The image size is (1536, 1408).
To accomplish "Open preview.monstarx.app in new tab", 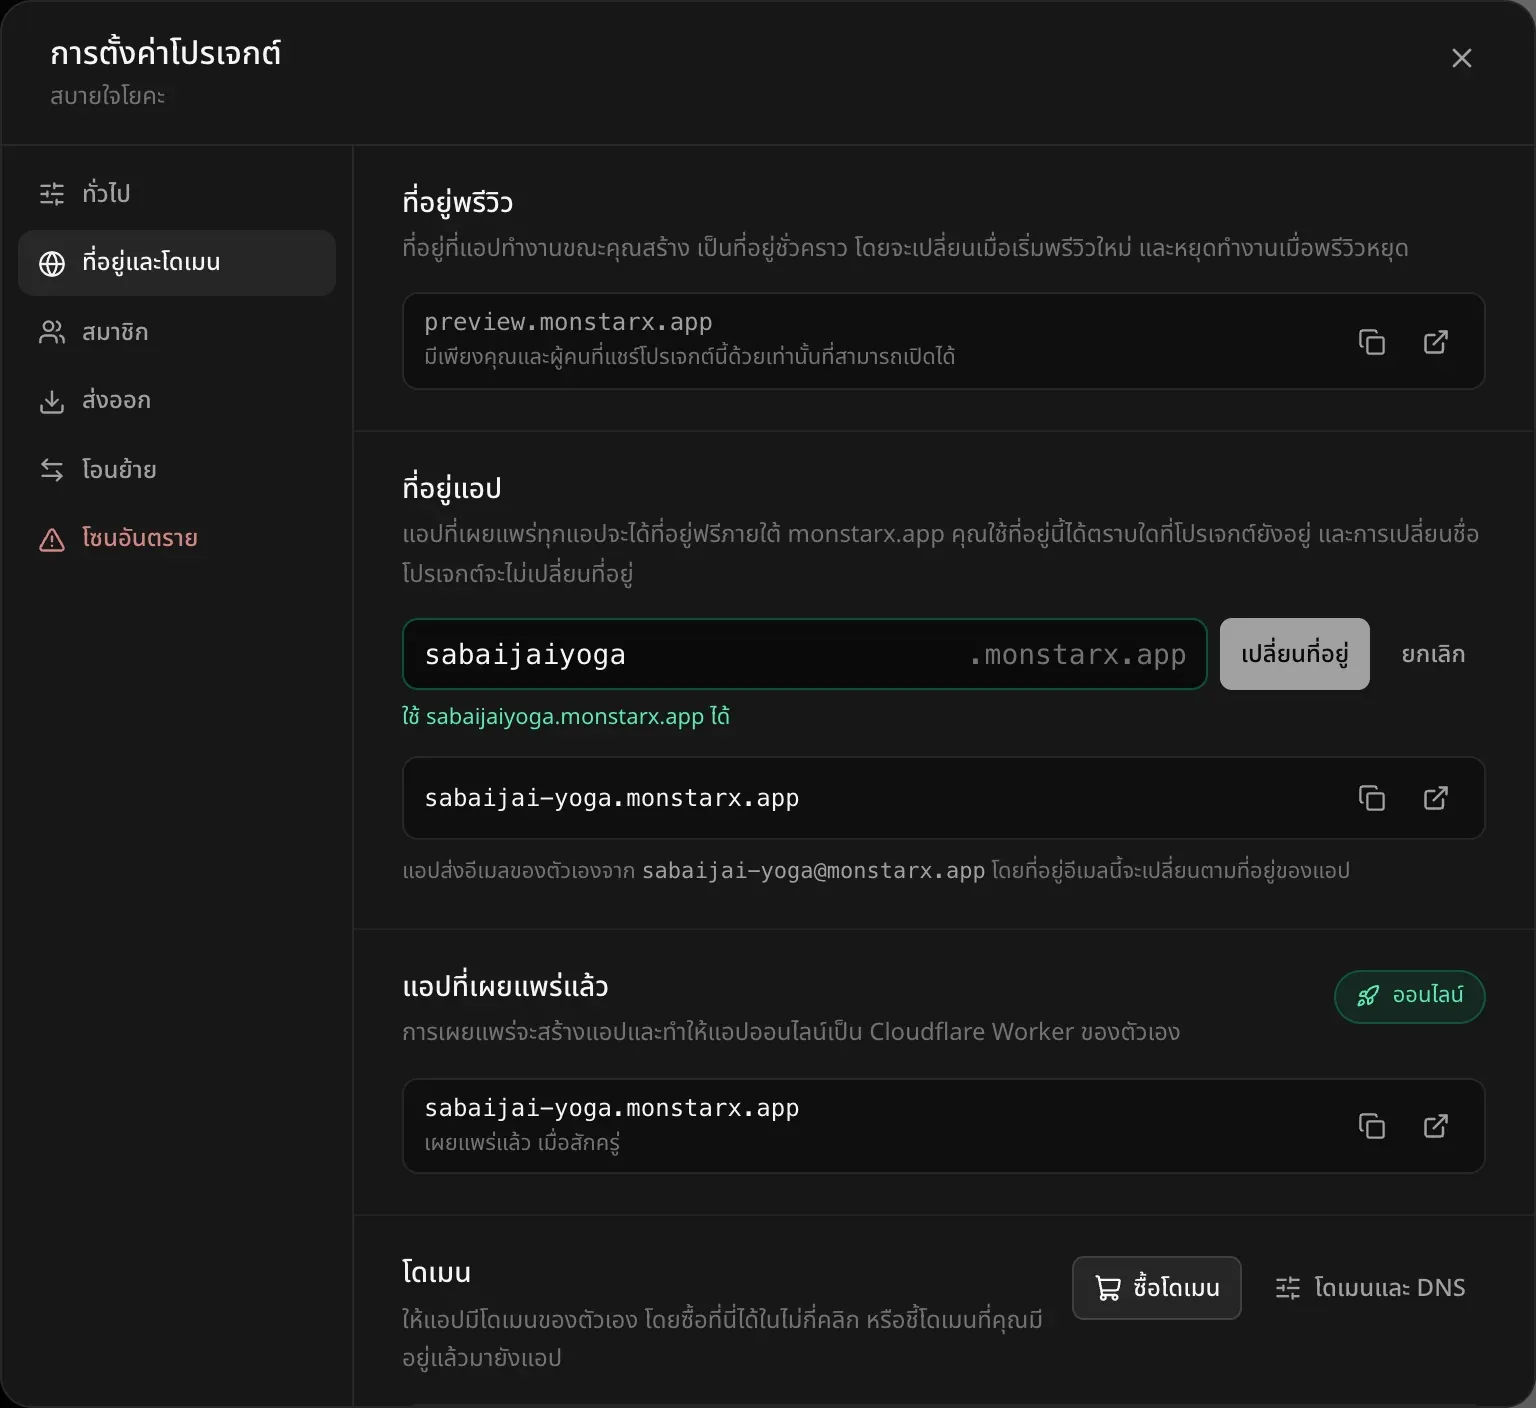I will coord(1436,342).
